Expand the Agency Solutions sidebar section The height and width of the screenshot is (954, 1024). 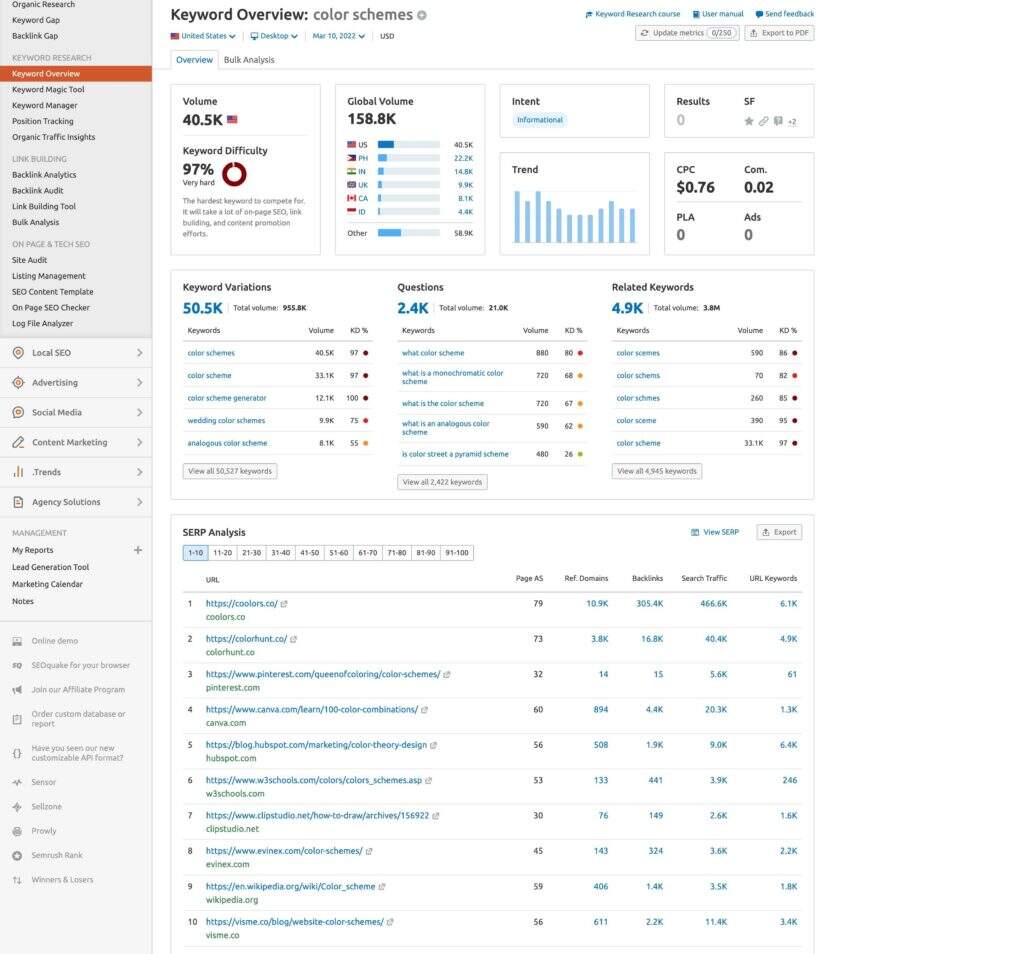click(139, 502)
